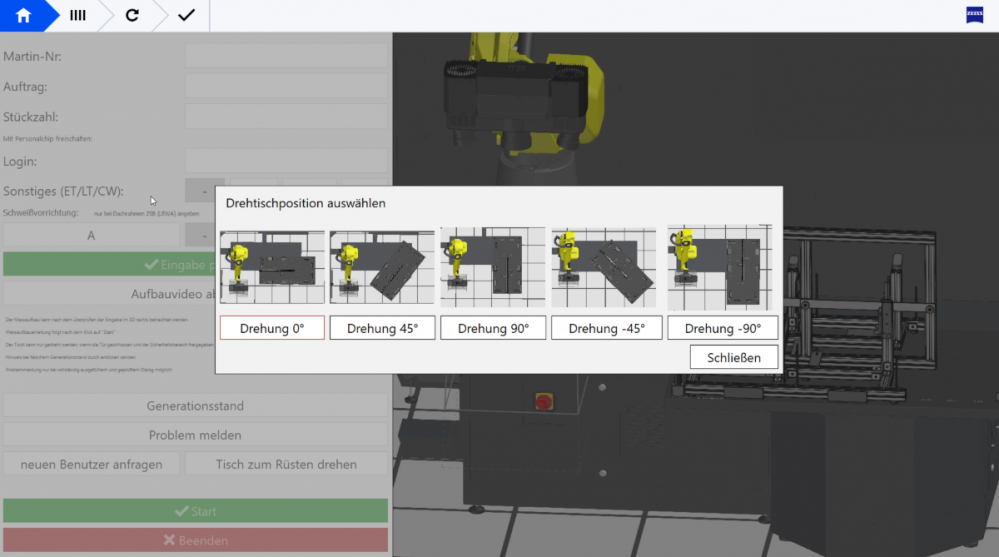Choose the -90° rotation preview image

719,267
